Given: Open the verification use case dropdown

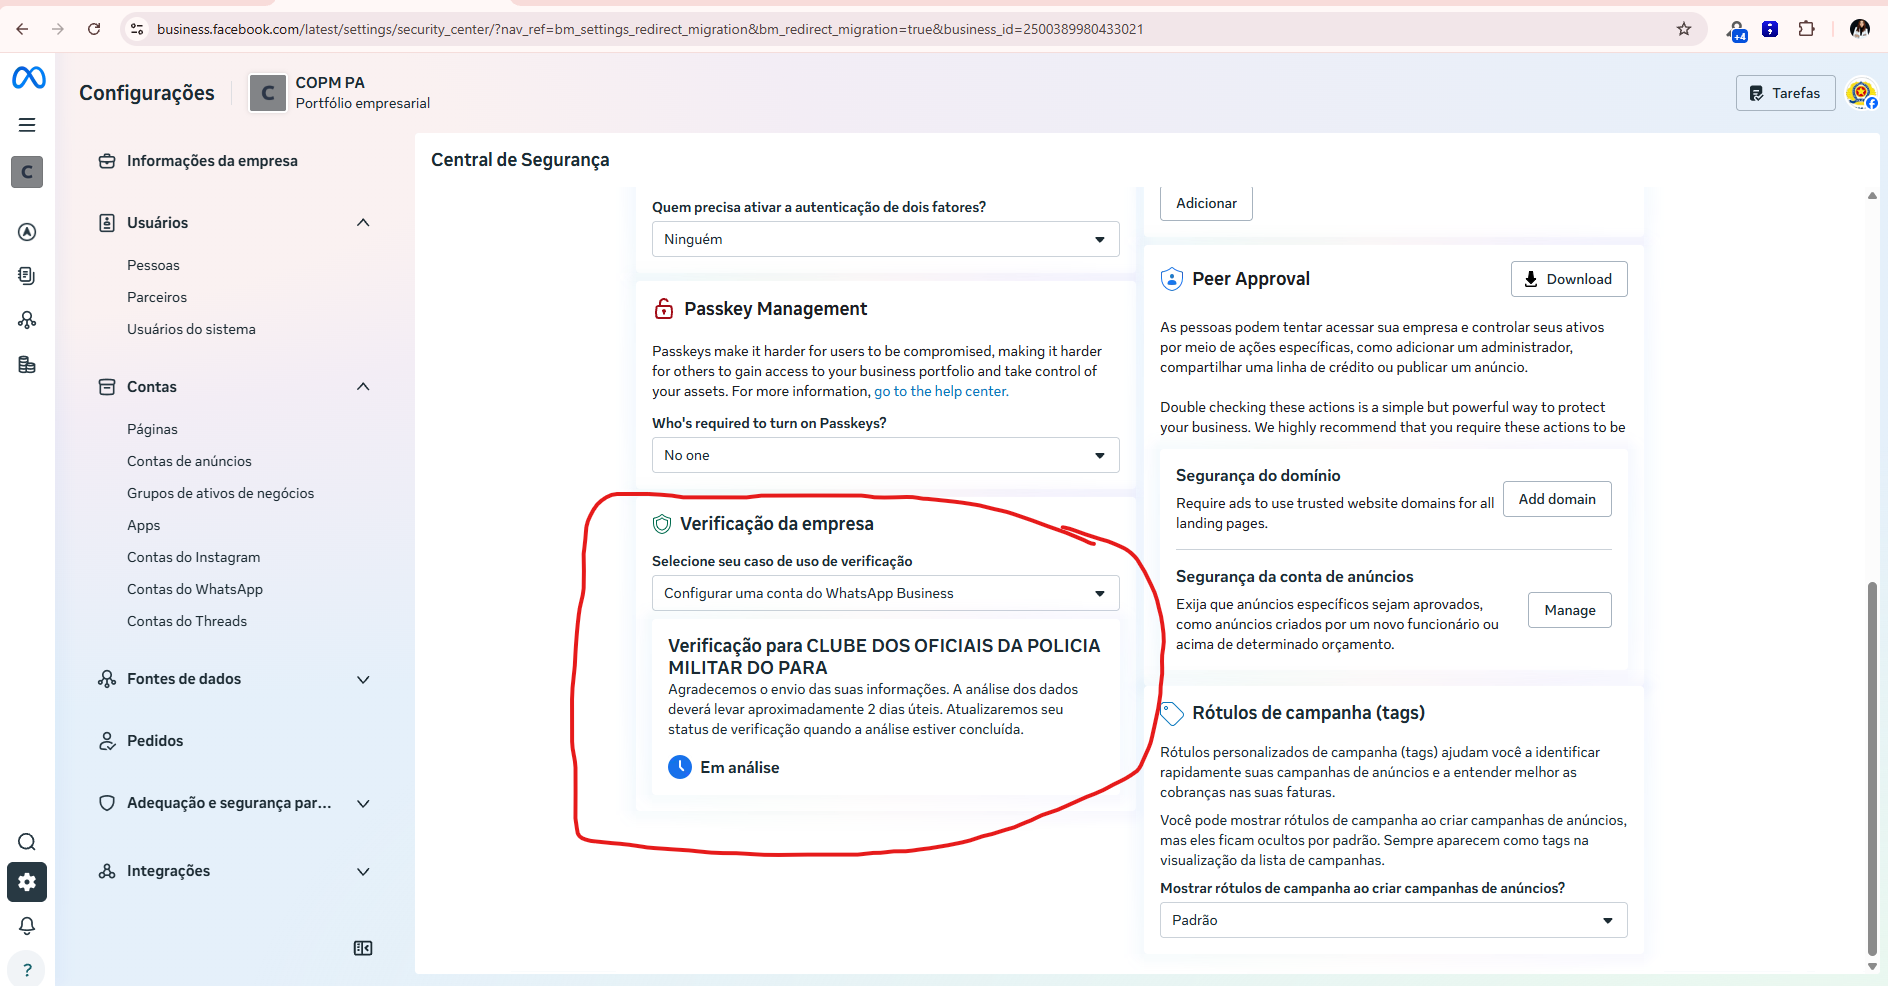Looking at the screenshot, I should pyautogui.click(x=885, y=593).
